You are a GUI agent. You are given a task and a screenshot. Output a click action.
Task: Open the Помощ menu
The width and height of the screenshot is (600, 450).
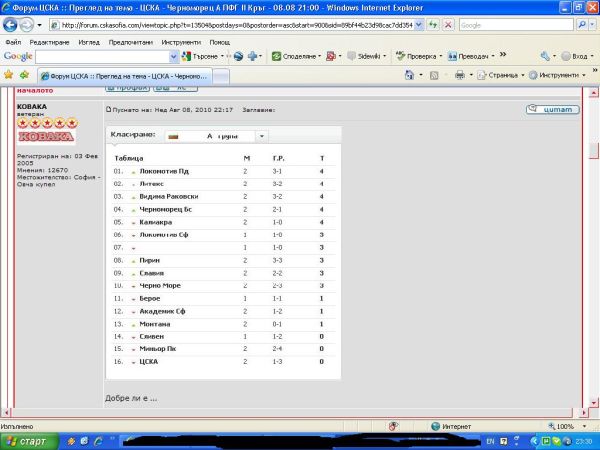coord(220,42)
